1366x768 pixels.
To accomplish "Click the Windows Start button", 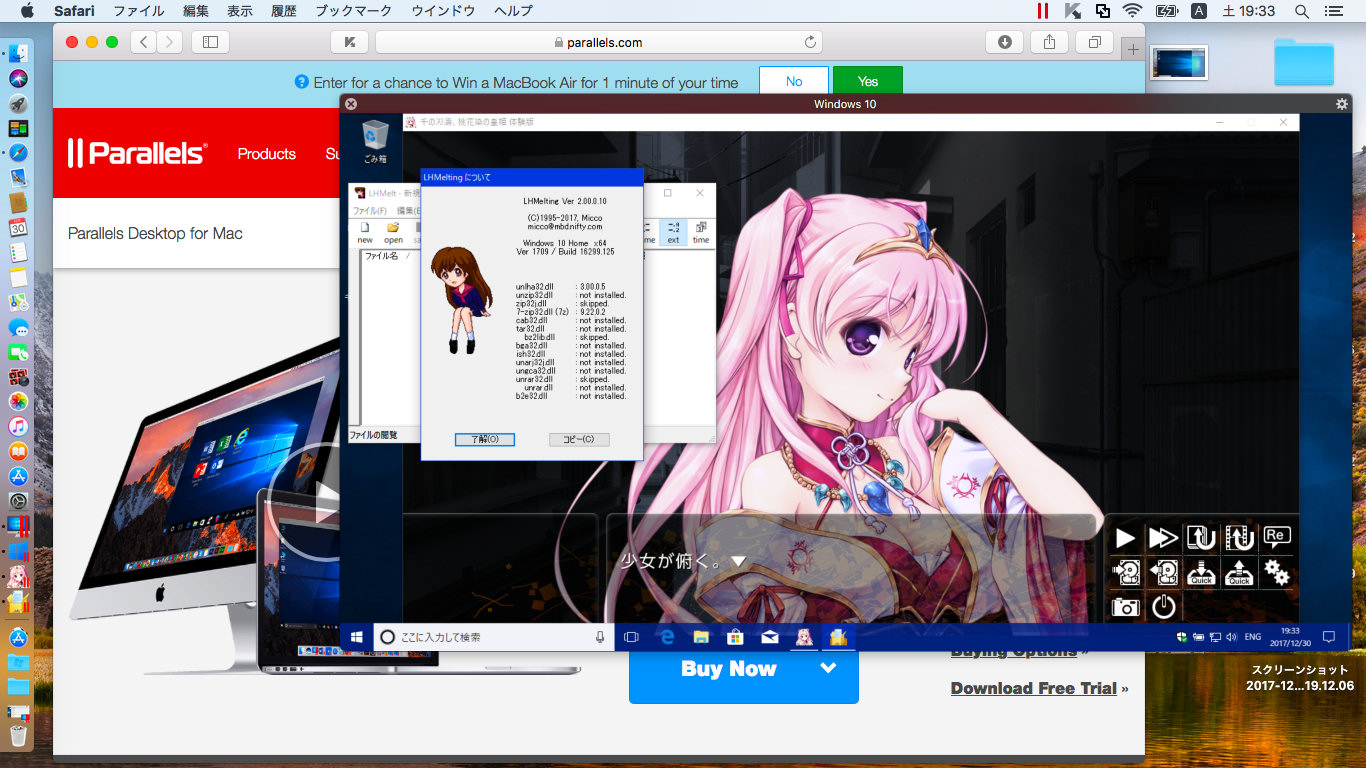I will [x=355, y=637].
